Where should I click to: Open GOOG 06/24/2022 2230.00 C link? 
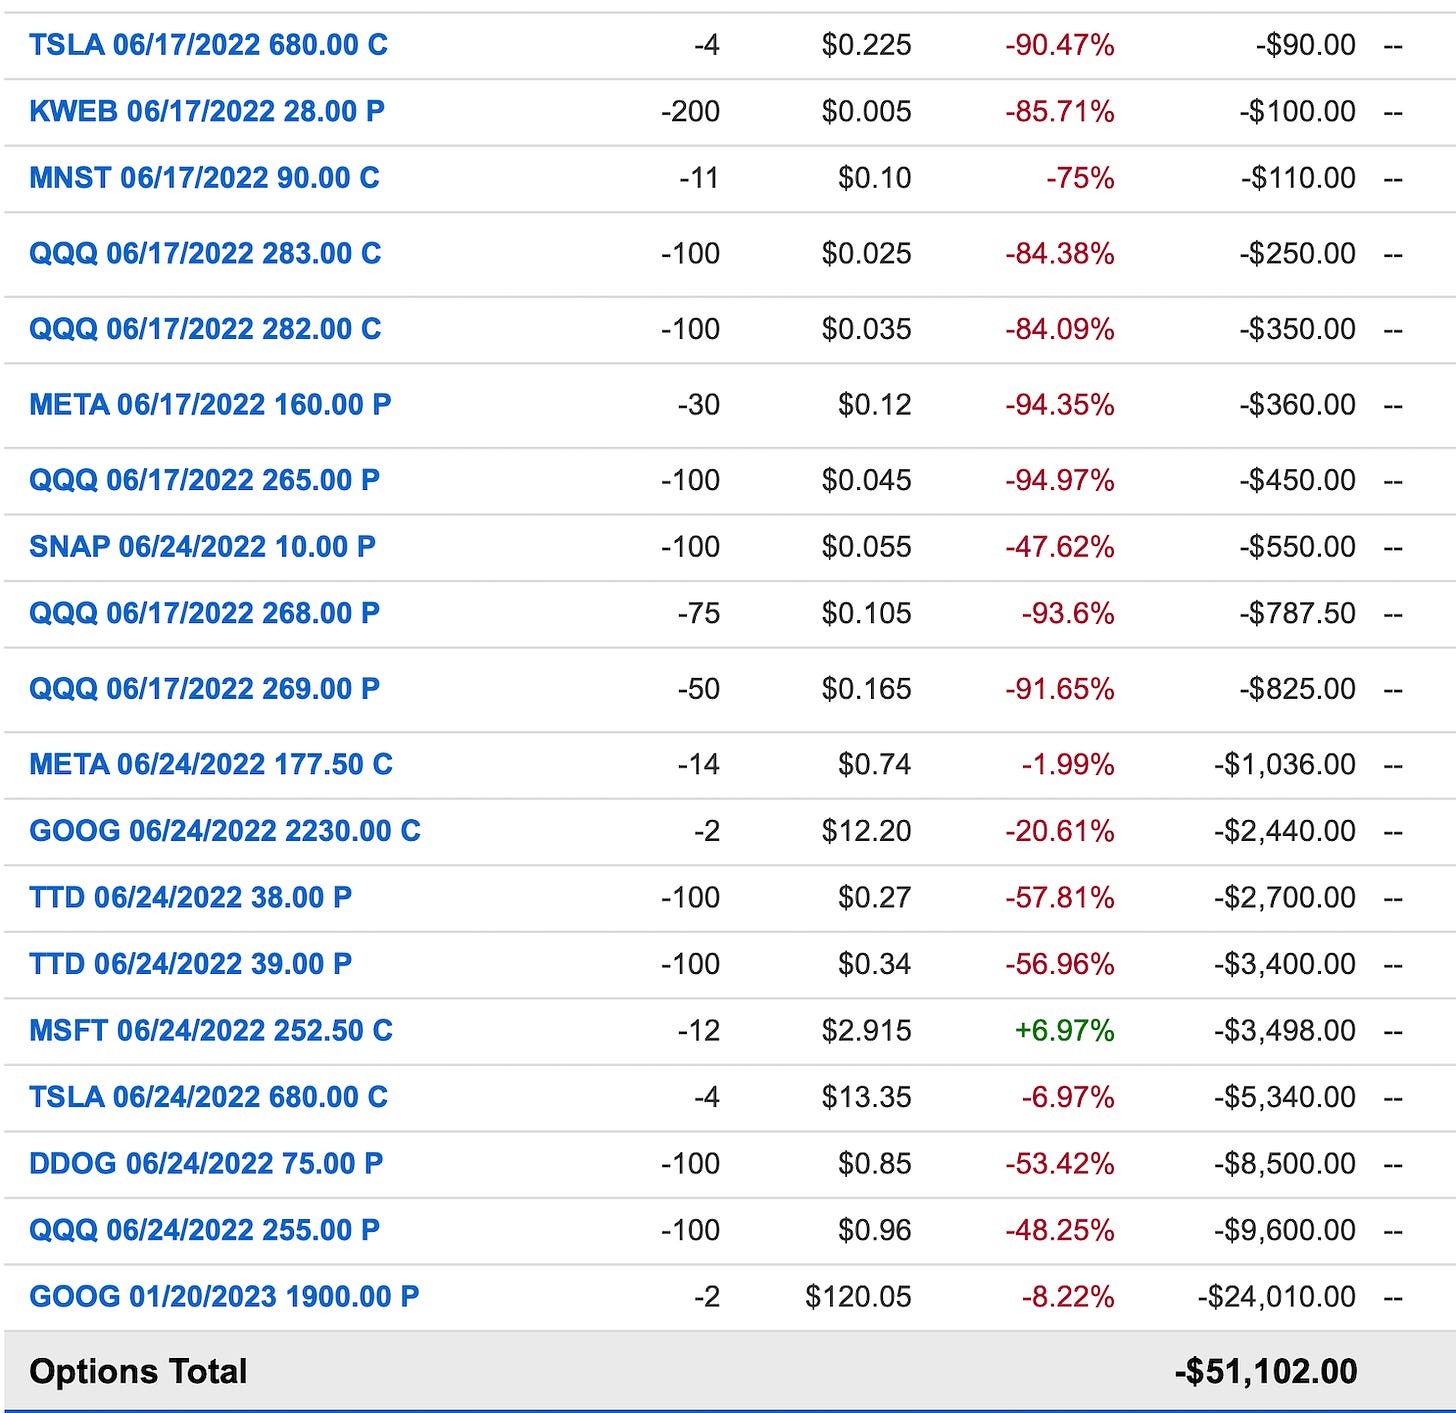pos(225,831)
